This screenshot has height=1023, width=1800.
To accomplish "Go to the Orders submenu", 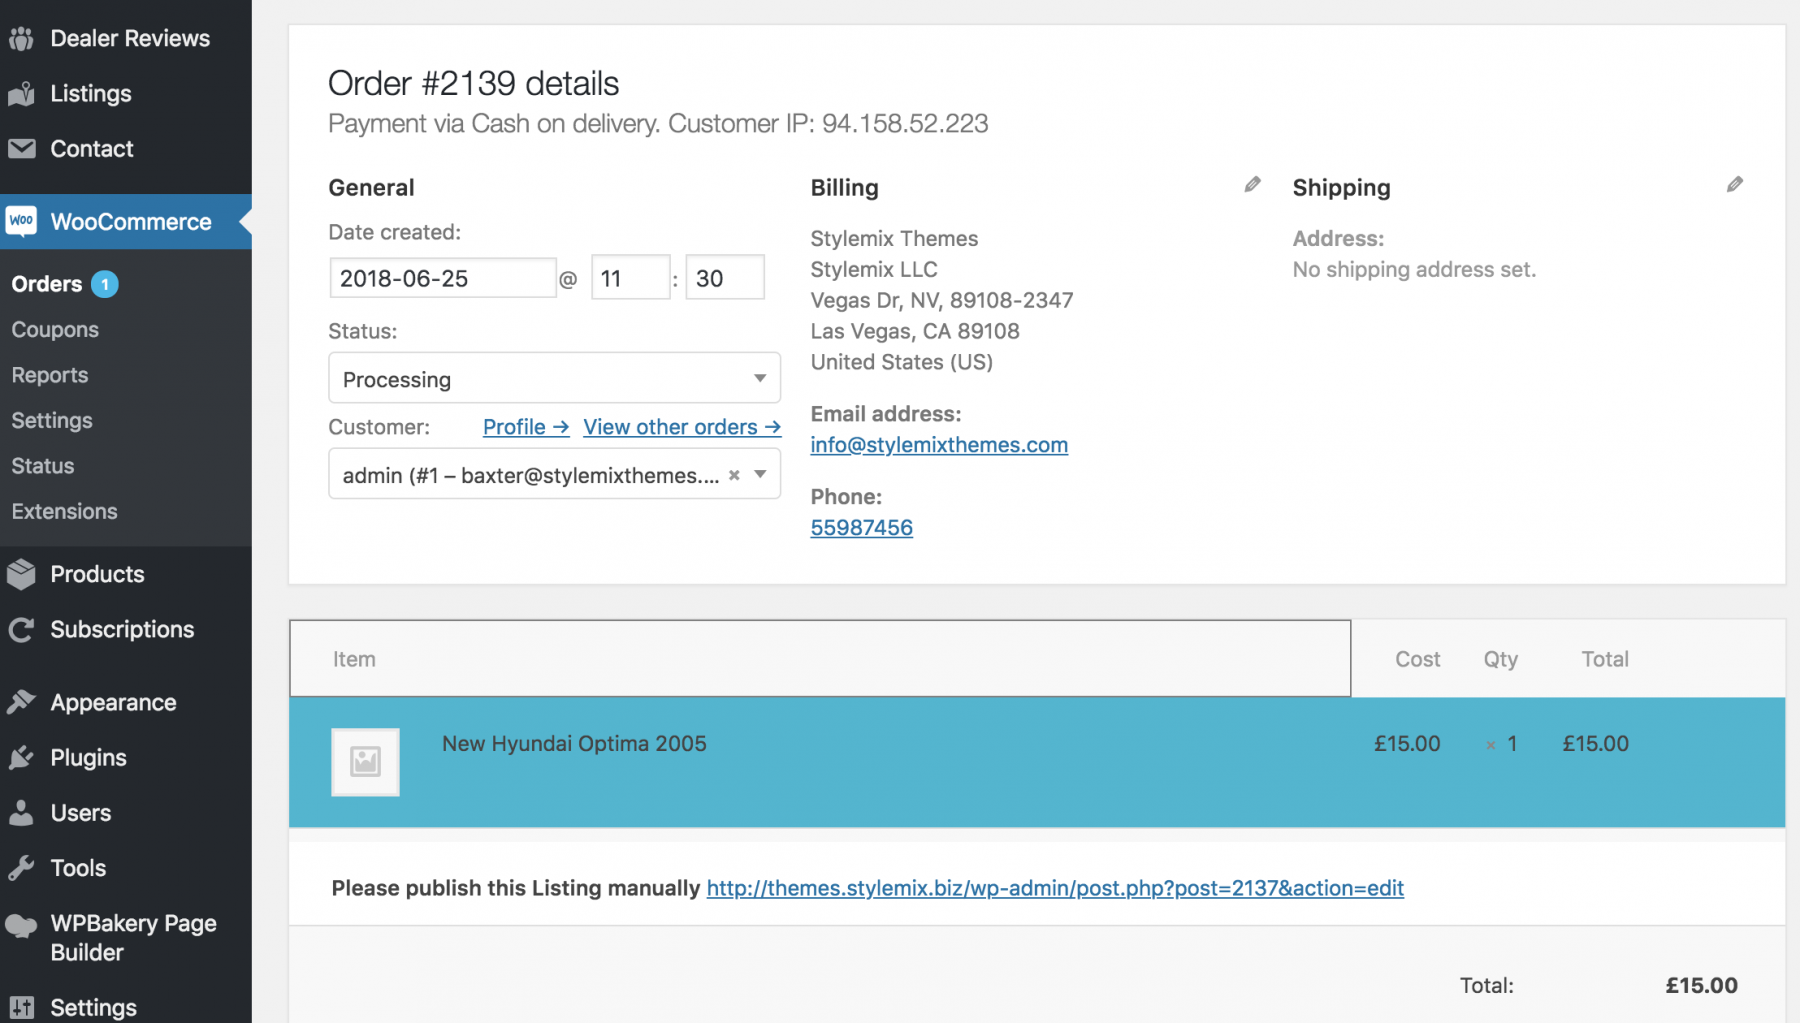I will (47, 284).
